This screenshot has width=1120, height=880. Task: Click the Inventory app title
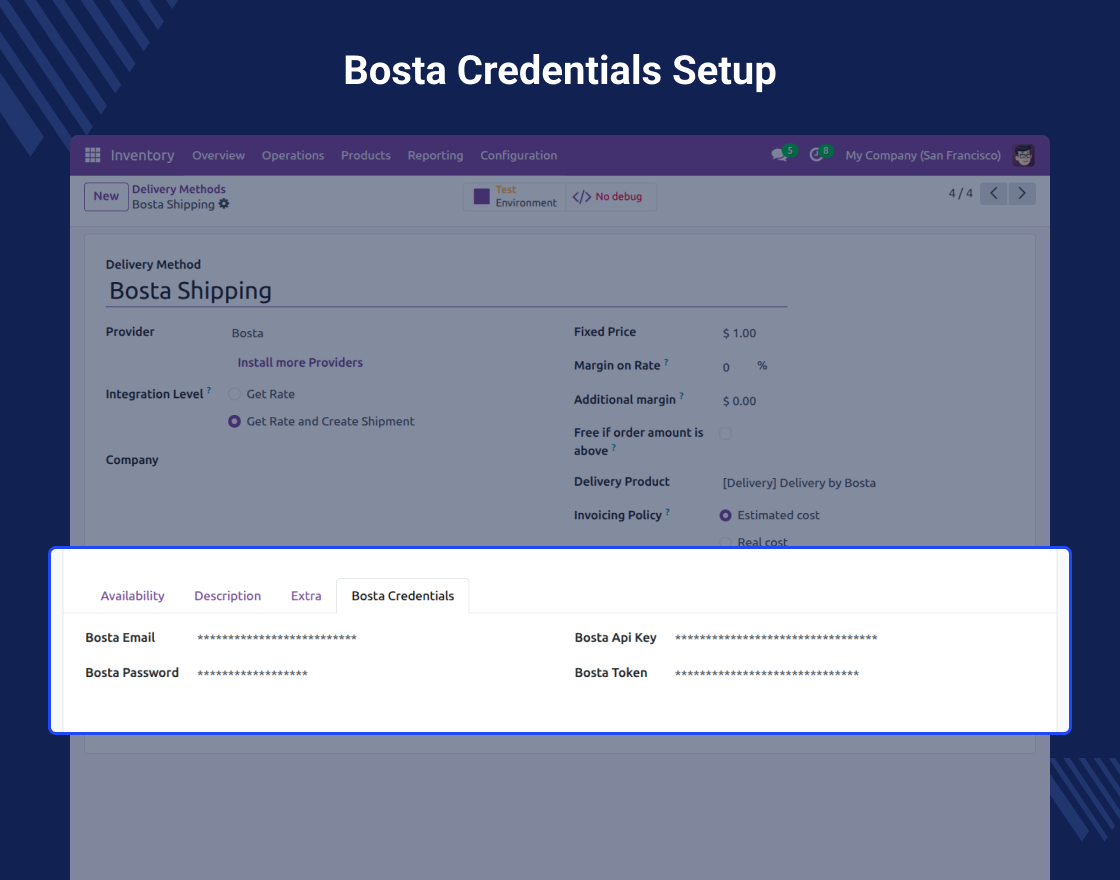coord(142,155)
